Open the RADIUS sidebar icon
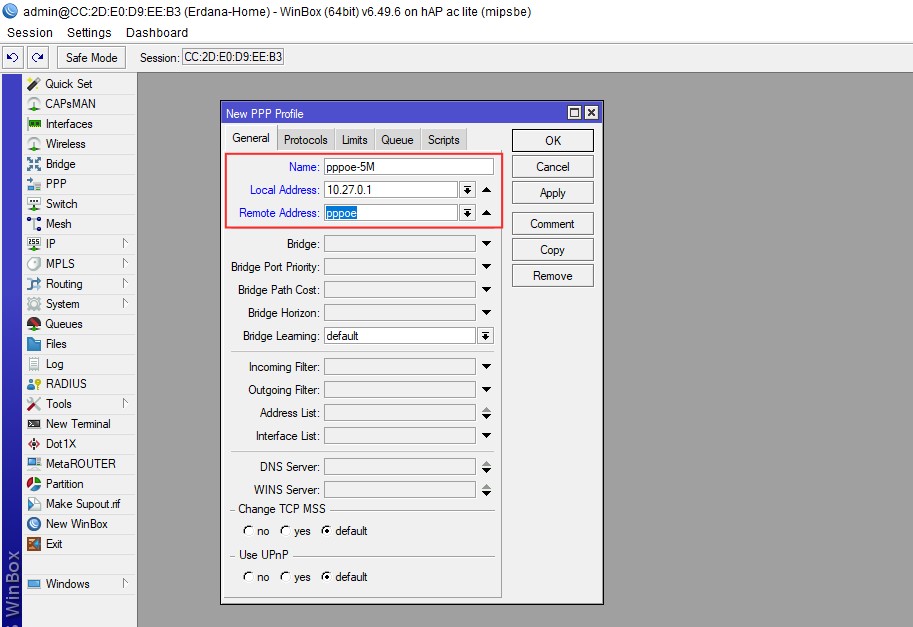Viewport: 913px width, 627px height. (34, 384)
